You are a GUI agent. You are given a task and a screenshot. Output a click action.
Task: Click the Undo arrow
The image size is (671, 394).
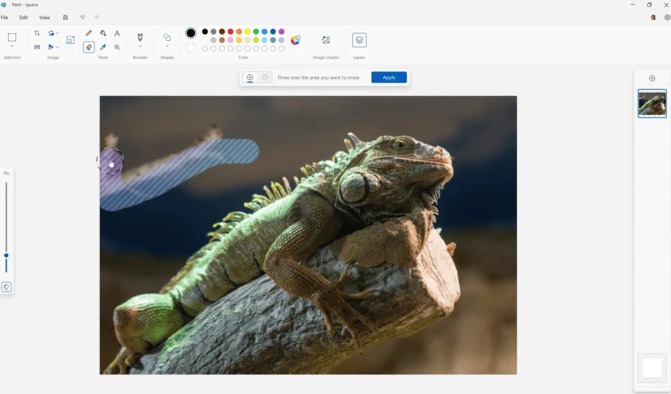coord(83,18)
